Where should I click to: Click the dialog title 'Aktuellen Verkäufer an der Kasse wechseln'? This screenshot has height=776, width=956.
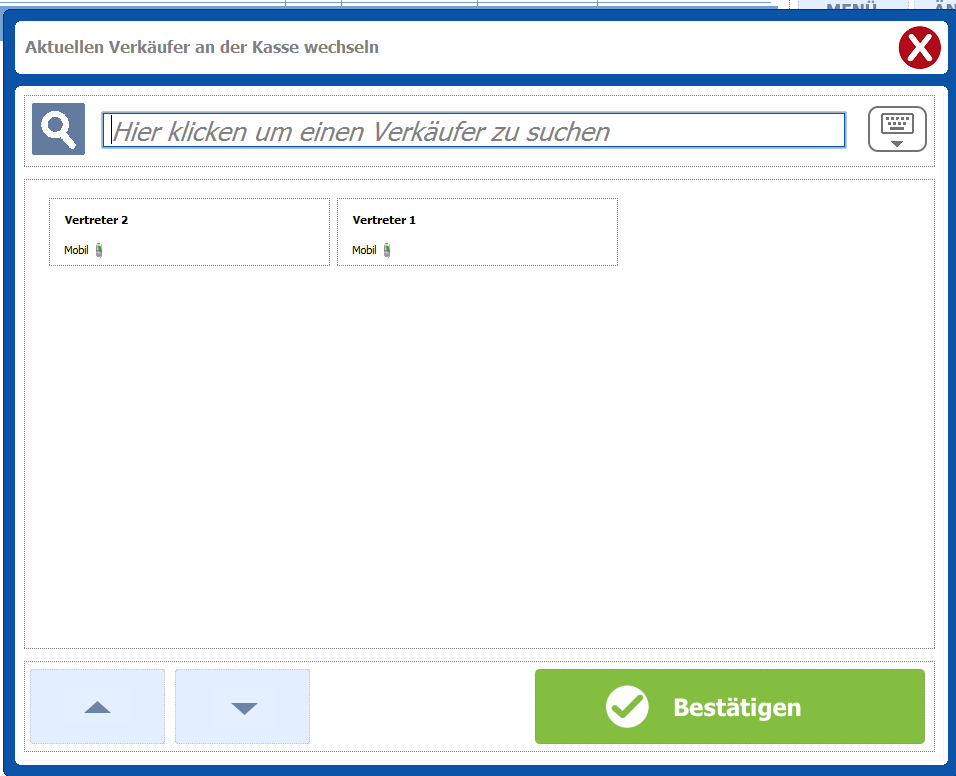pos(202,47)
